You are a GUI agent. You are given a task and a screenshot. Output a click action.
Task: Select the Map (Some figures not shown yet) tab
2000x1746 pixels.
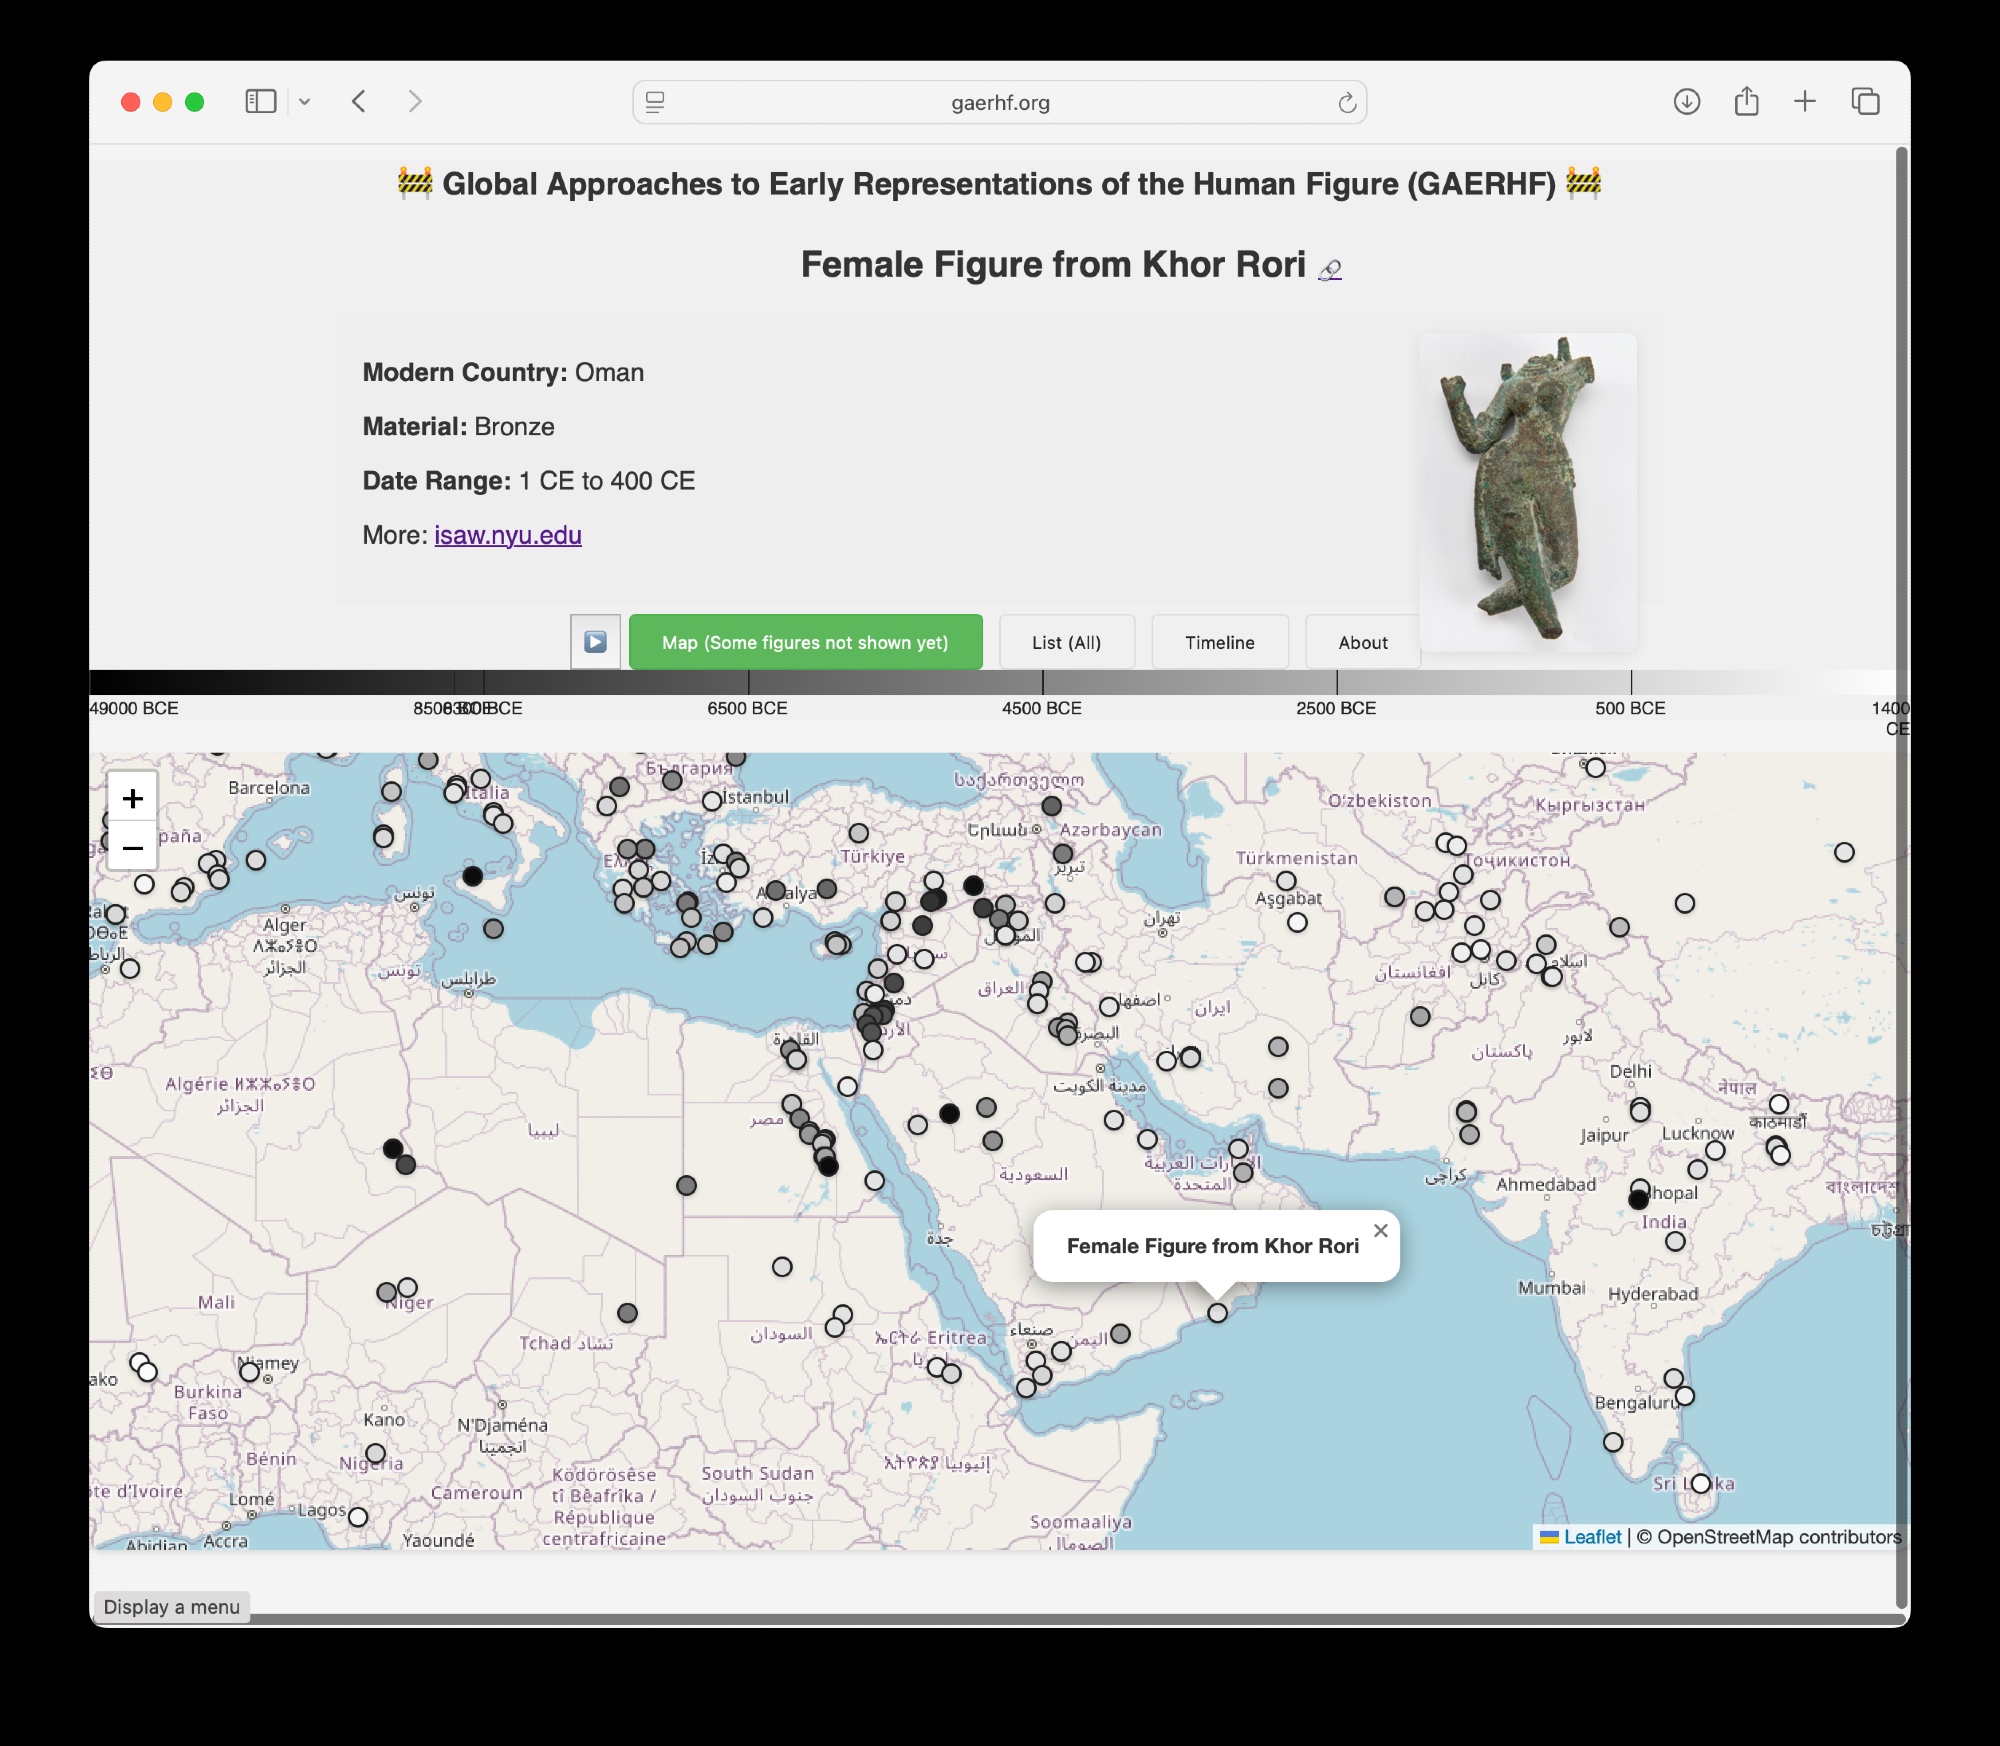pyautogui.click(x=805, y=642)
